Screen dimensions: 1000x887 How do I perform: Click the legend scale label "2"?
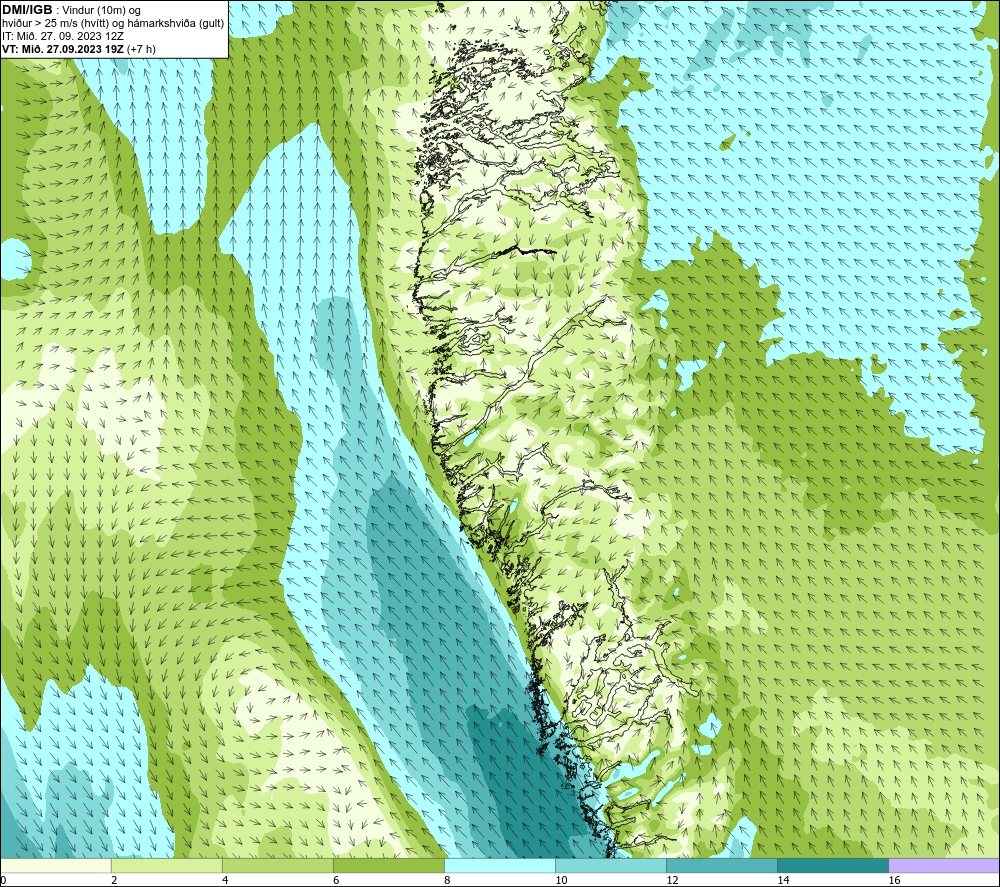(114, 880)
